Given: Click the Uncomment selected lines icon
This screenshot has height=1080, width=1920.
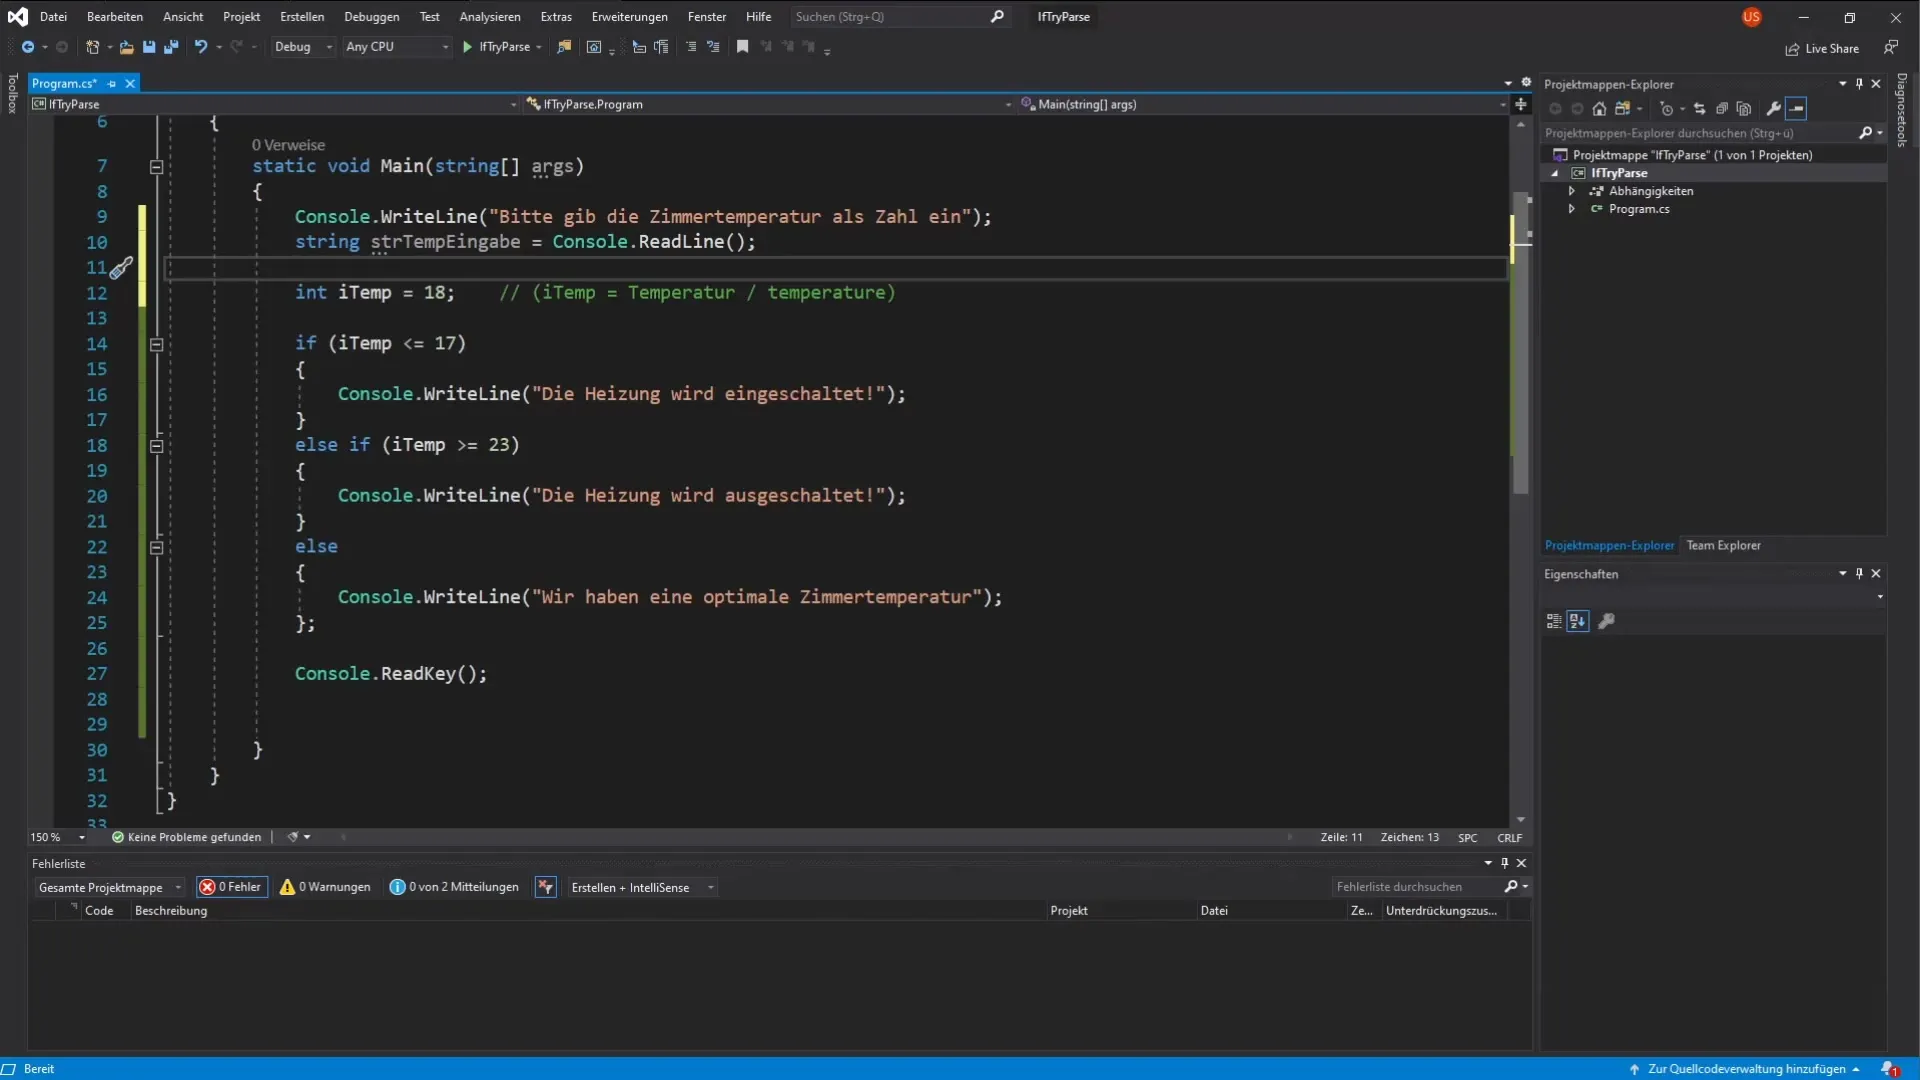Looking at the screenshot, I should coord(713,47).
